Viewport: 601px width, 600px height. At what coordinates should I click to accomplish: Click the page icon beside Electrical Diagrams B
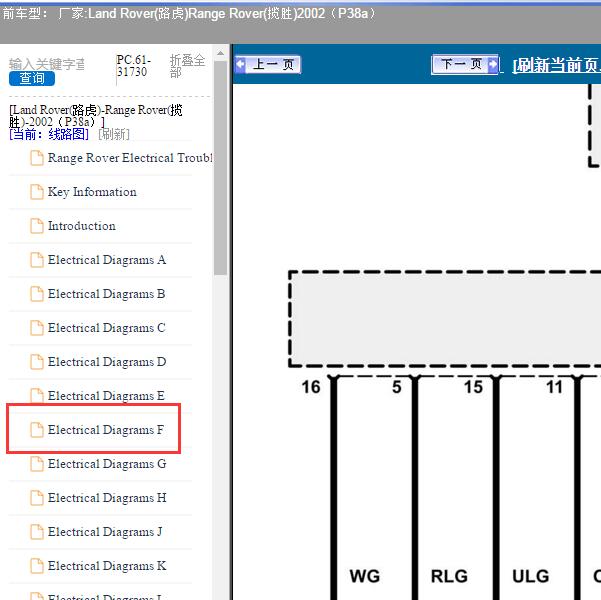[37, 294]
